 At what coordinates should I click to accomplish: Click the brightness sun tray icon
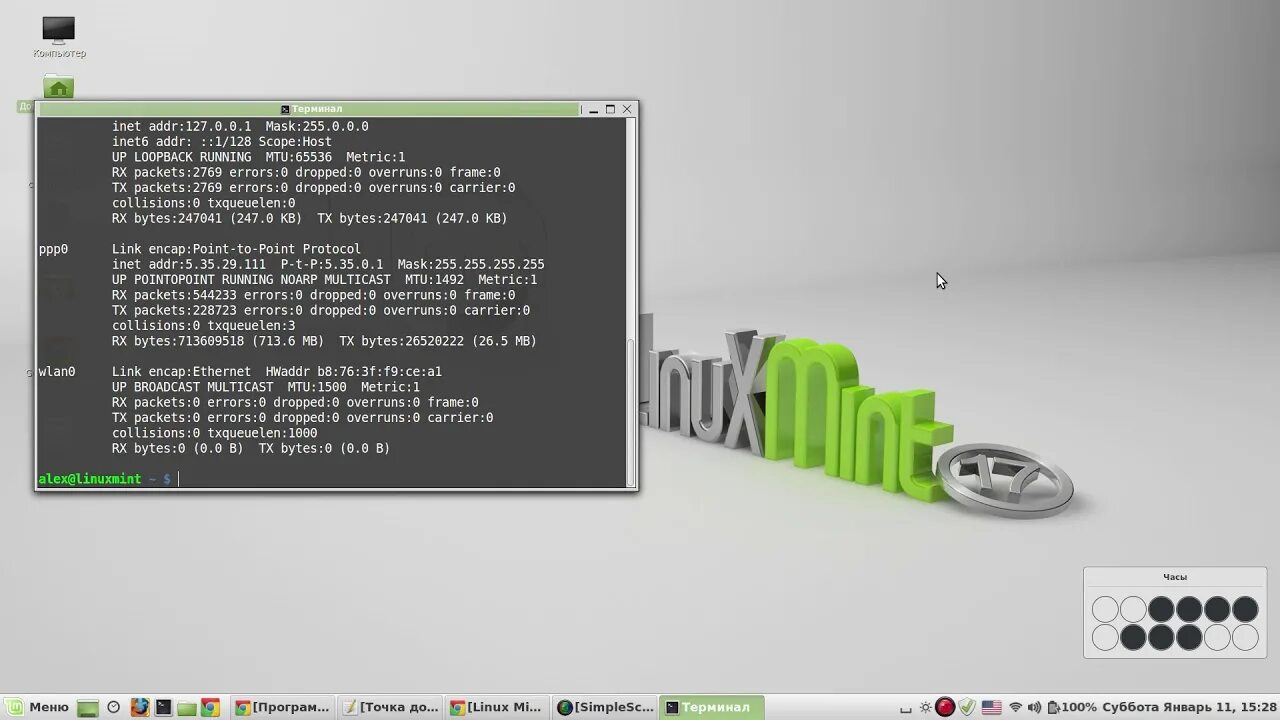926,708
